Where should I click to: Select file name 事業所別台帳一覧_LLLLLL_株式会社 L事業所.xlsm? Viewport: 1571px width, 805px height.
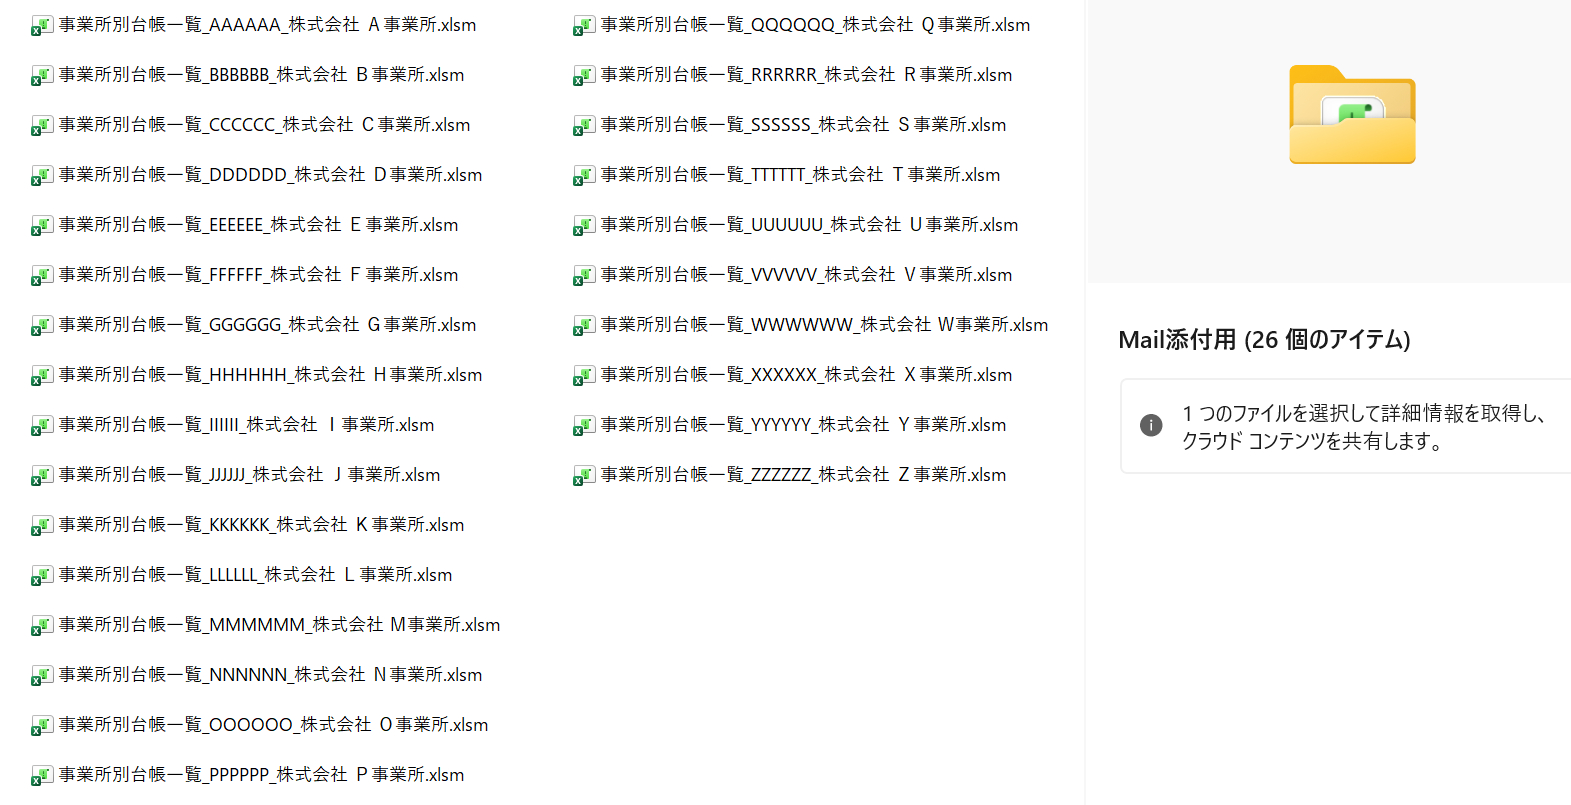coord(255,575)
